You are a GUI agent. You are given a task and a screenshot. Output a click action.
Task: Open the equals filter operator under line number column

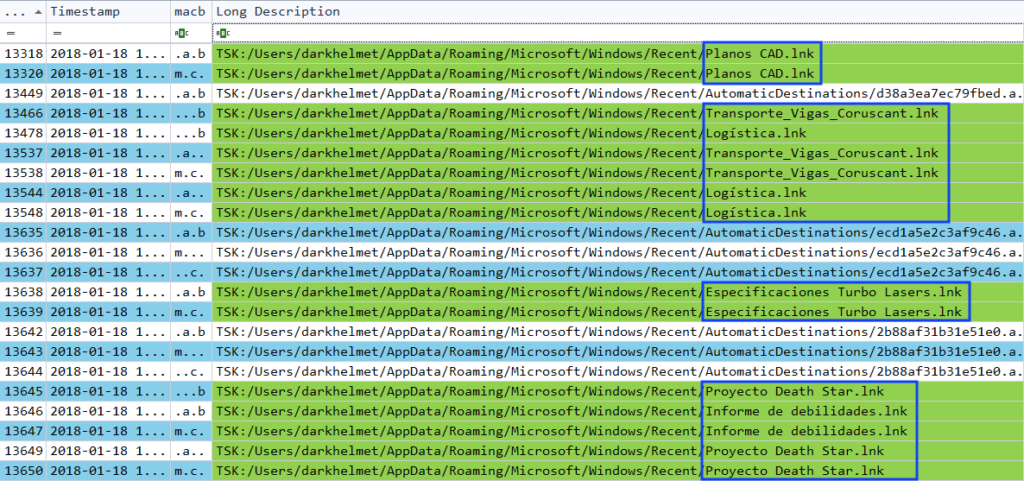[x=9, y=32]
